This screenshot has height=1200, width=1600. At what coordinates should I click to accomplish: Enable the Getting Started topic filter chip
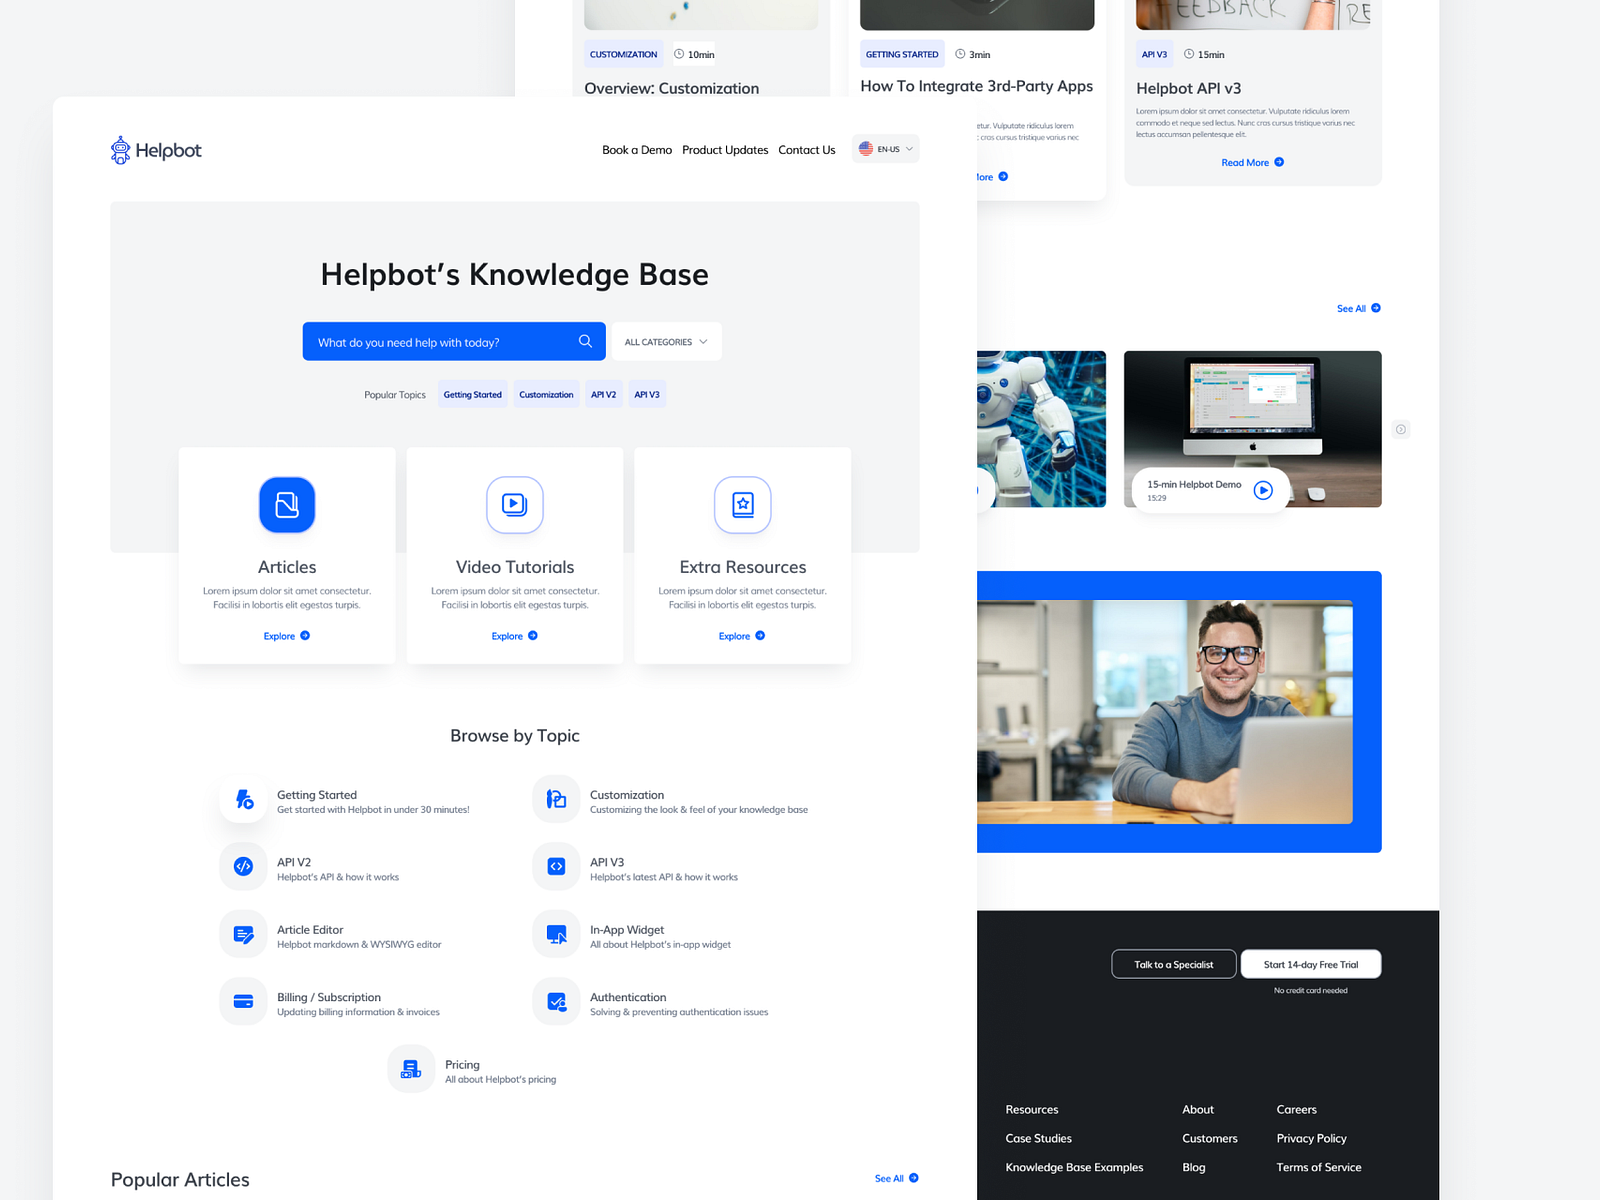(x=472, y=394)
